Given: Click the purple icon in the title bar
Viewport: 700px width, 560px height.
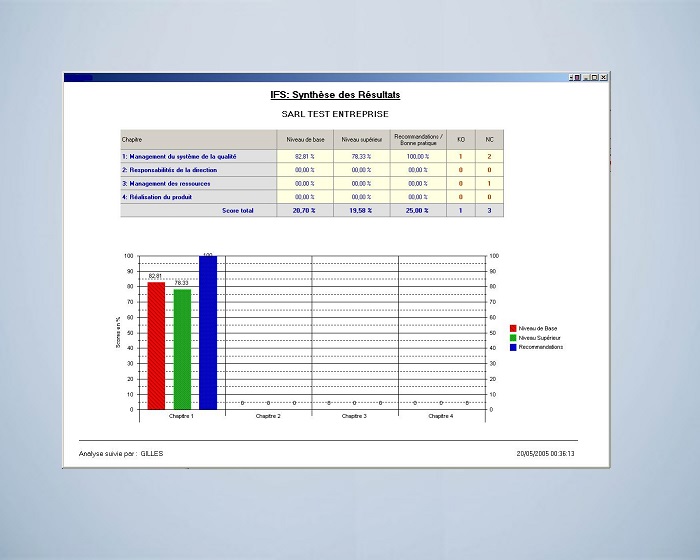Looking at the screenshot, I should [x=577, y=77].
